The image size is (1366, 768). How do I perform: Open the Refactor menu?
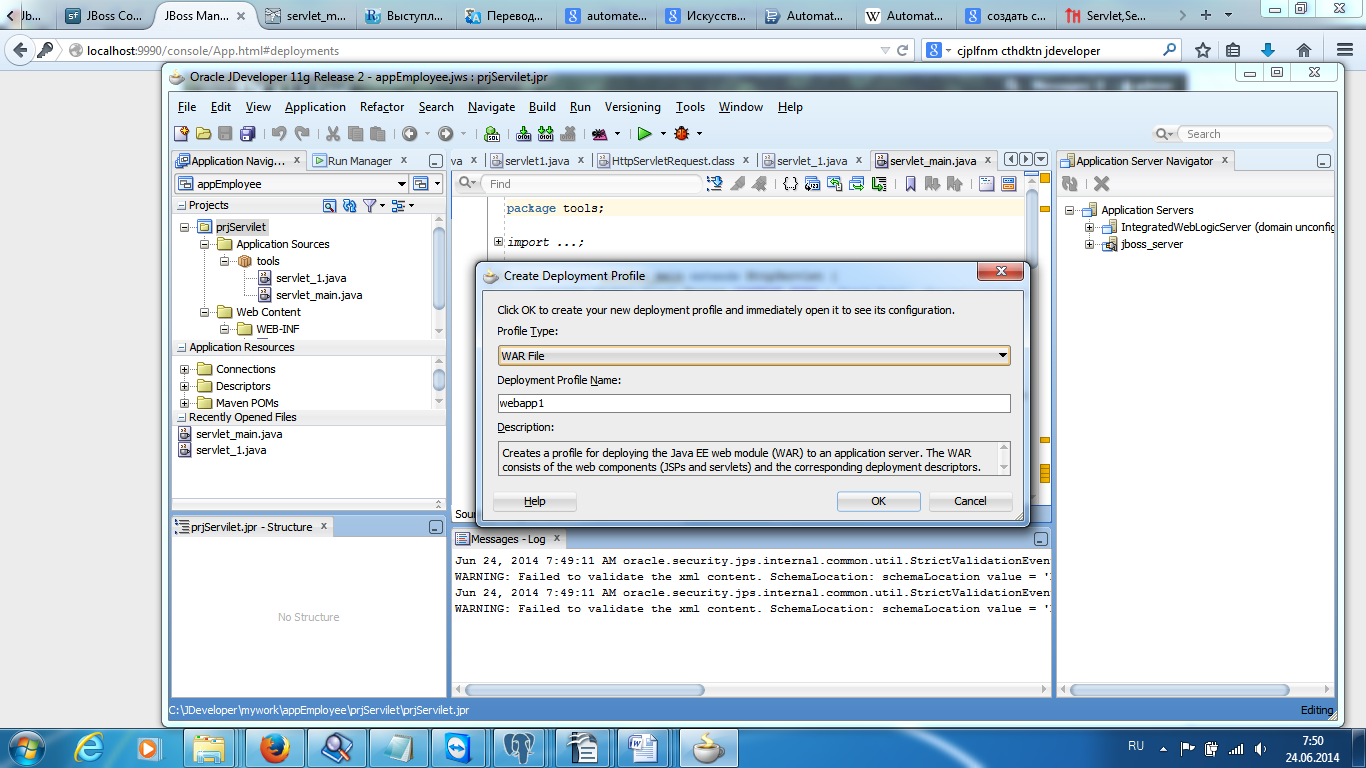382,107
